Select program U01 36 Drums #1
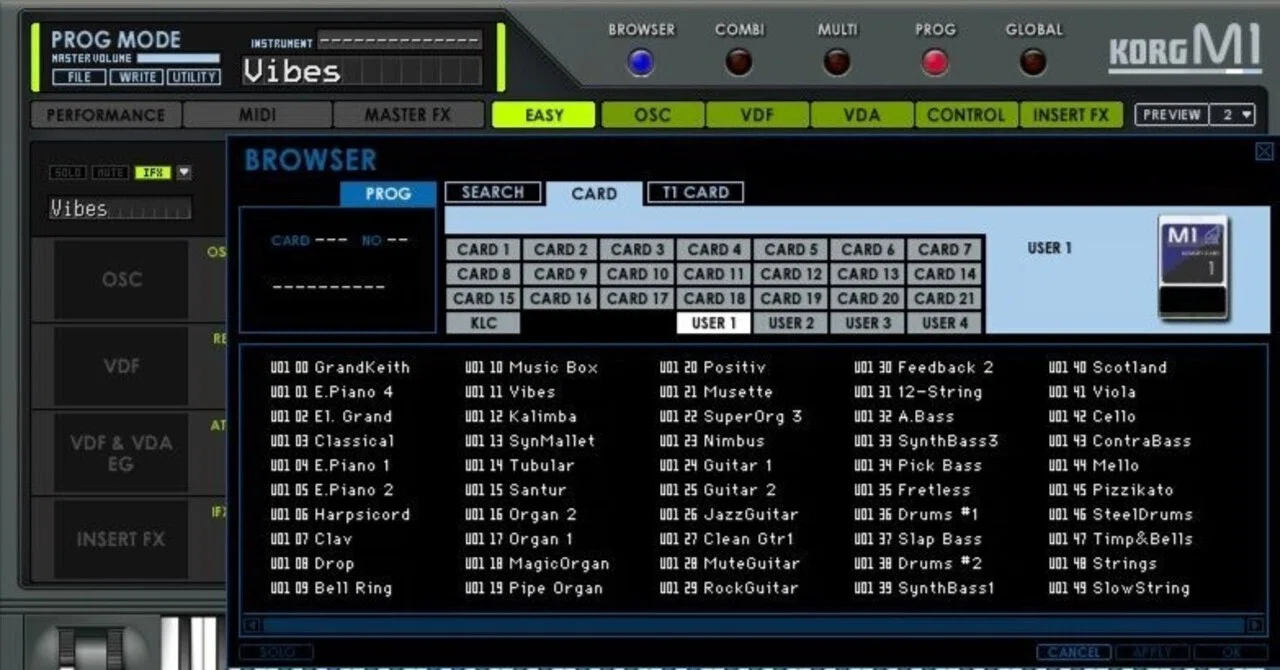 916,514
